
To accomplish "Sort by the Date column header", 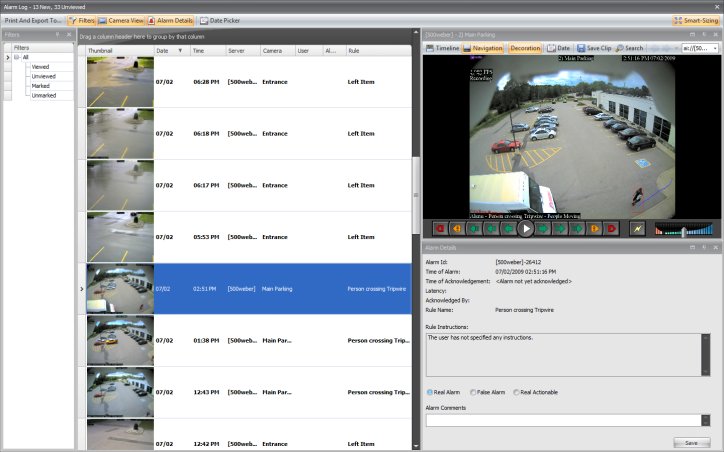I will tap(172, 51).
